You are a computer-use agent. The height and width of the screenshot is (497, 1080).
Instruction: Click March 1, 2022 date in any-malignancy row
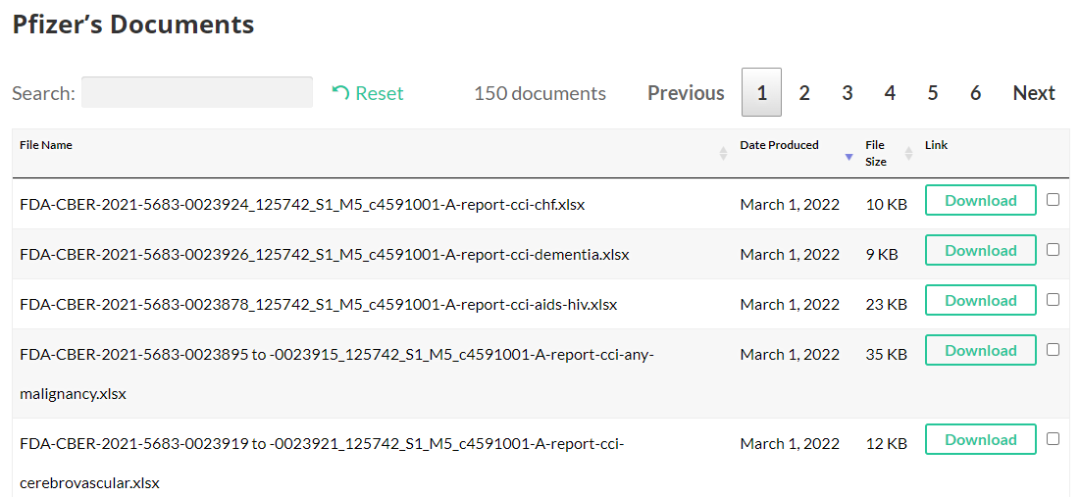790,355
